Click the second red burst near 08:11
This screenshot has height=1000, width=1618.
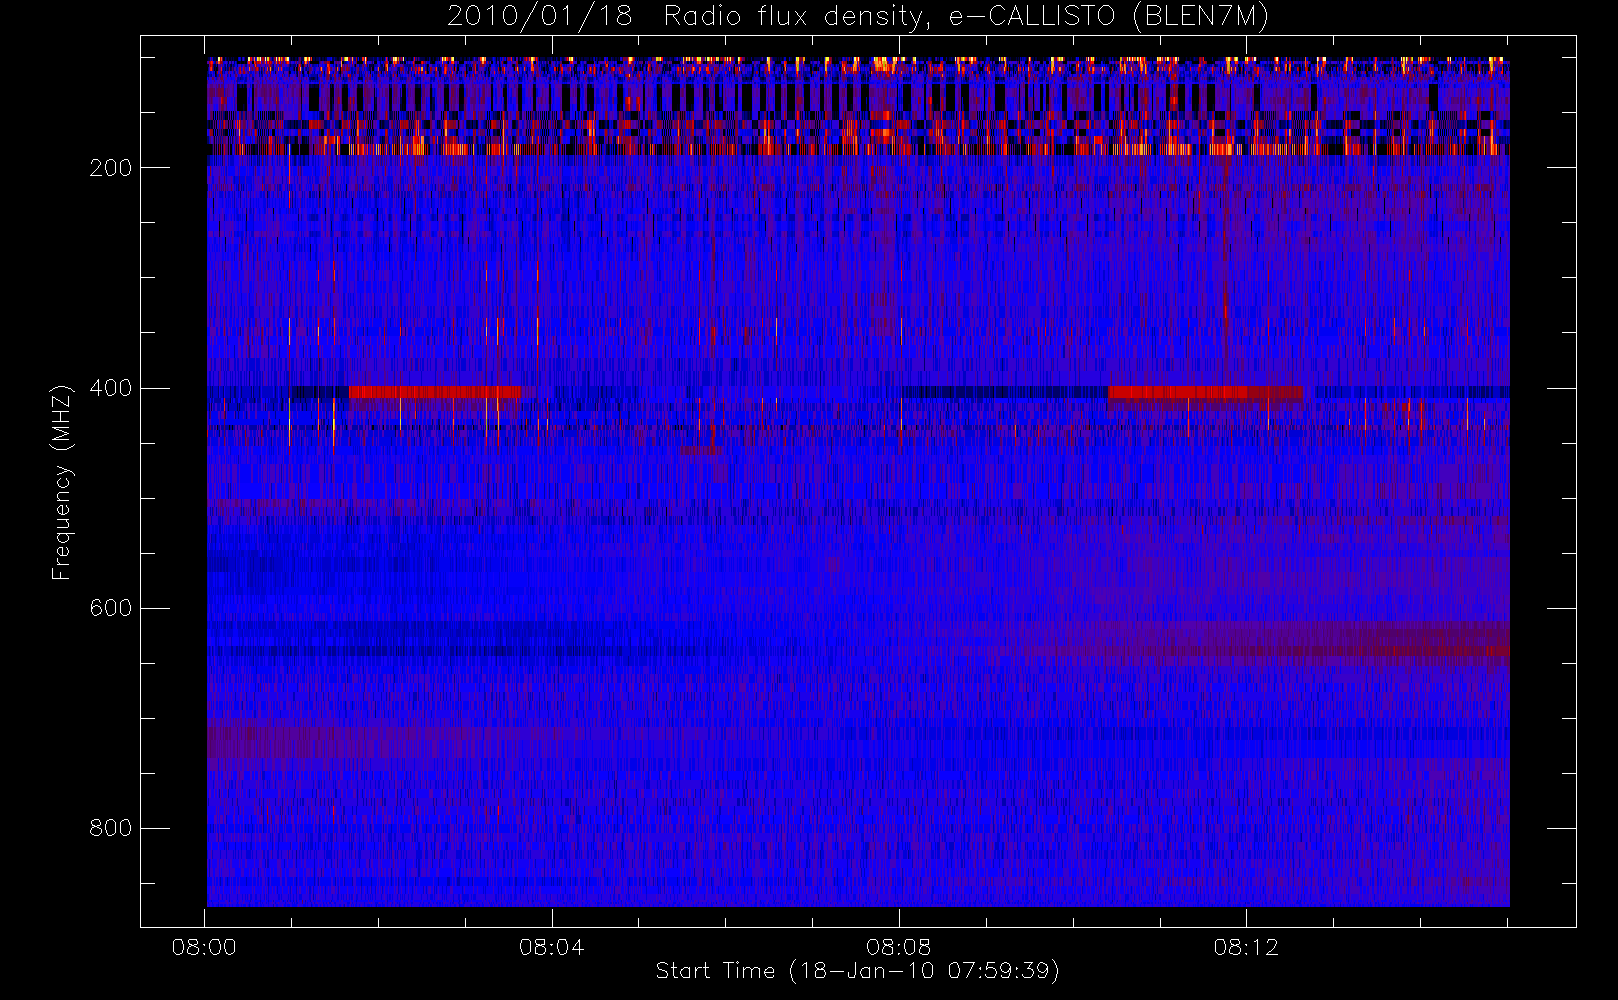tap(1205, 392)
